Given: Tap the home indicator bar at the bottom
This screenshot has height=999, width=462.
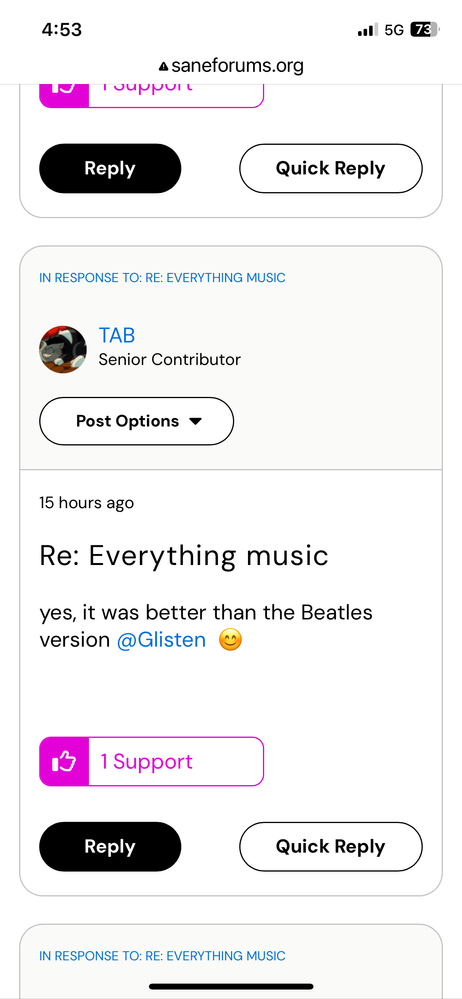Looking at the screenshot, I should pos(231,986).
